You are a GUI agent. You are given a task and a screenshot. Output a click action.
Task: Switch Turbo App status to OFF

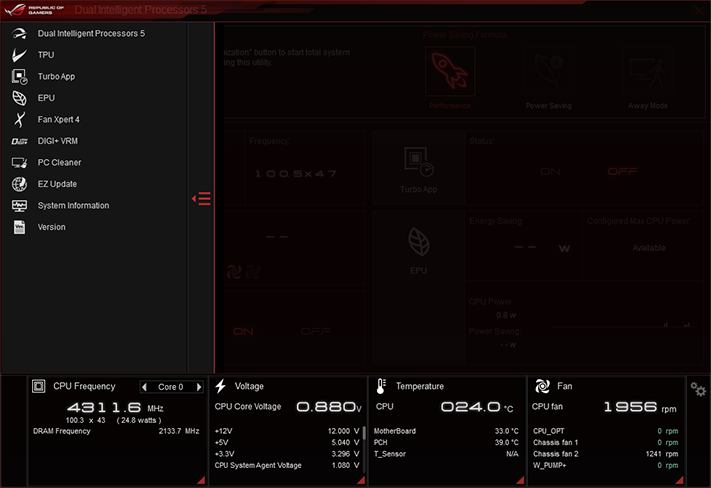click(x=623, y=171)
